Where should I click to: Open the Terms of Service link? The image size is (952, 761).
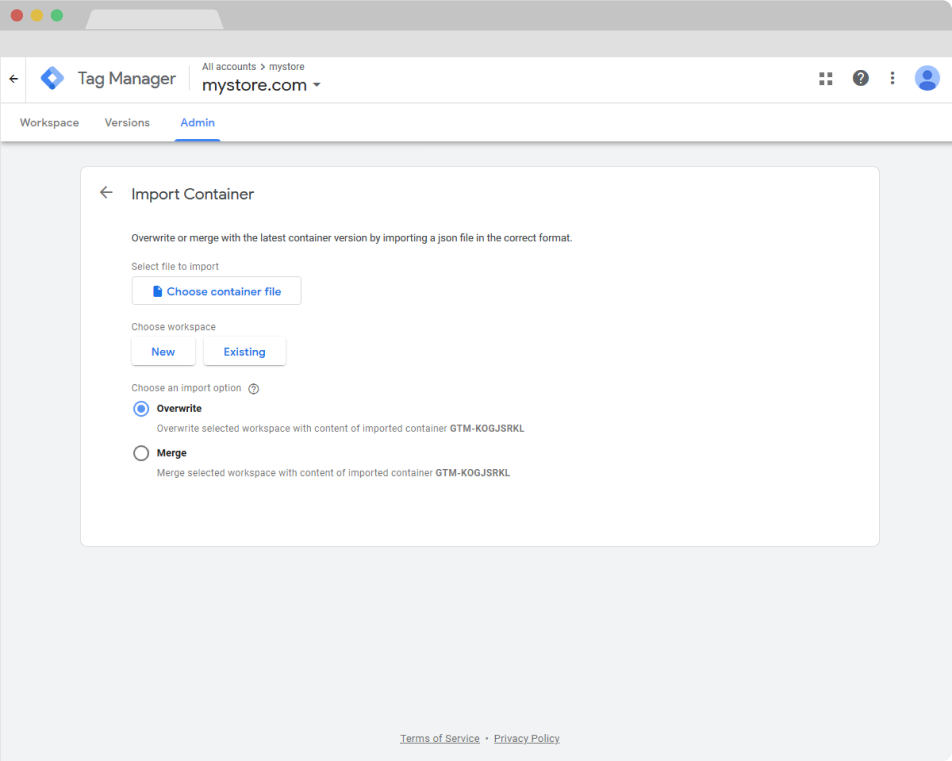(439, 739)
